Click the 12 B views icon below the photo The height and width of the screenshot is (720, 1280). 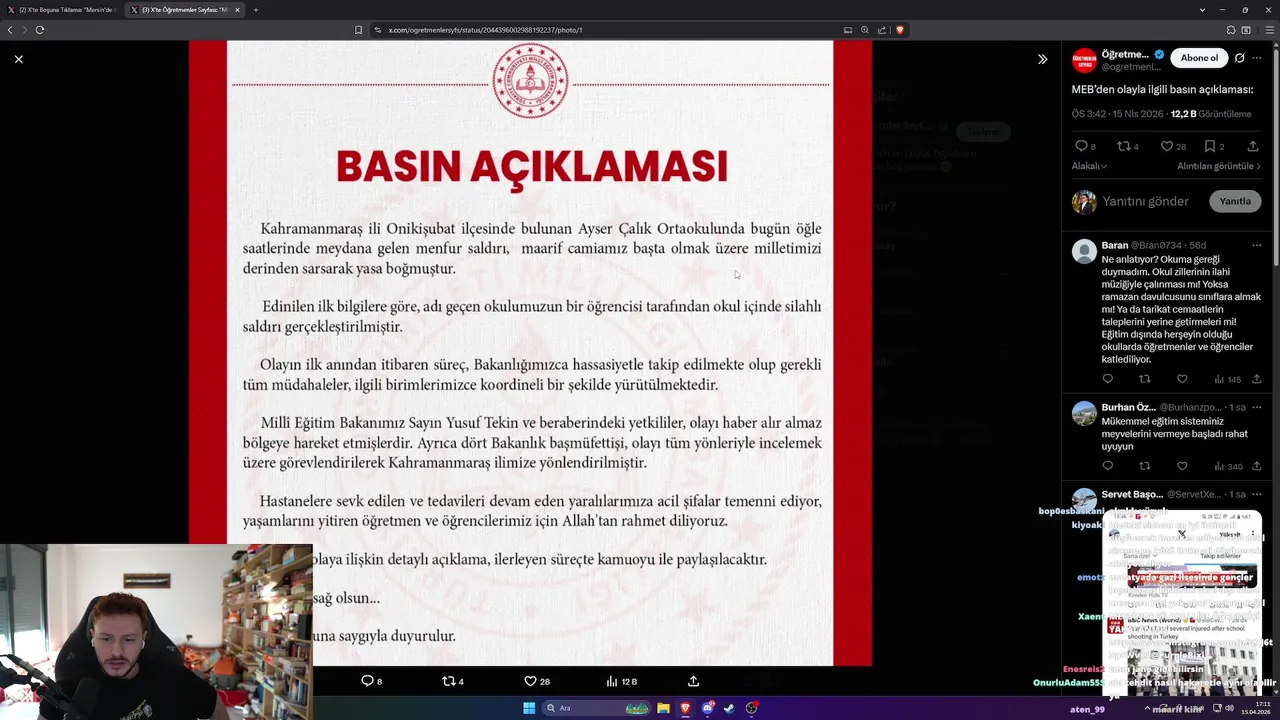621,681
